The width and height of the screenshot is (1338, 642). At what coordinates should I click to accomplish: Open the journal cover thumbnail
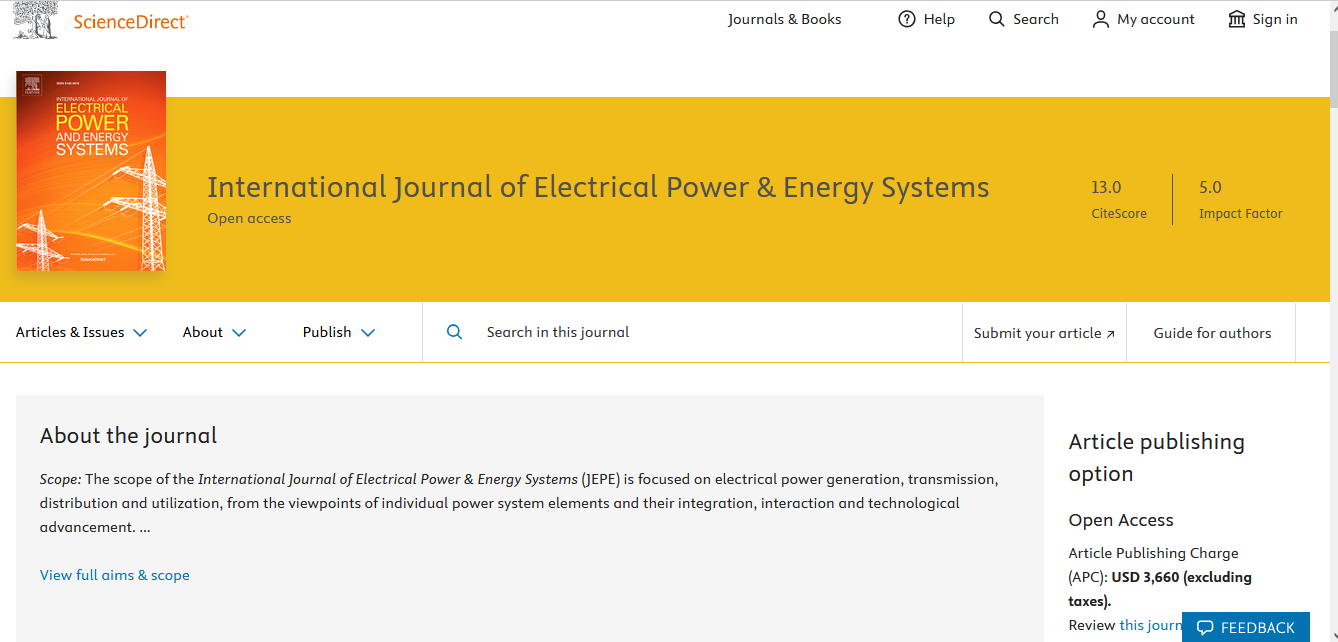click(91, 171)
